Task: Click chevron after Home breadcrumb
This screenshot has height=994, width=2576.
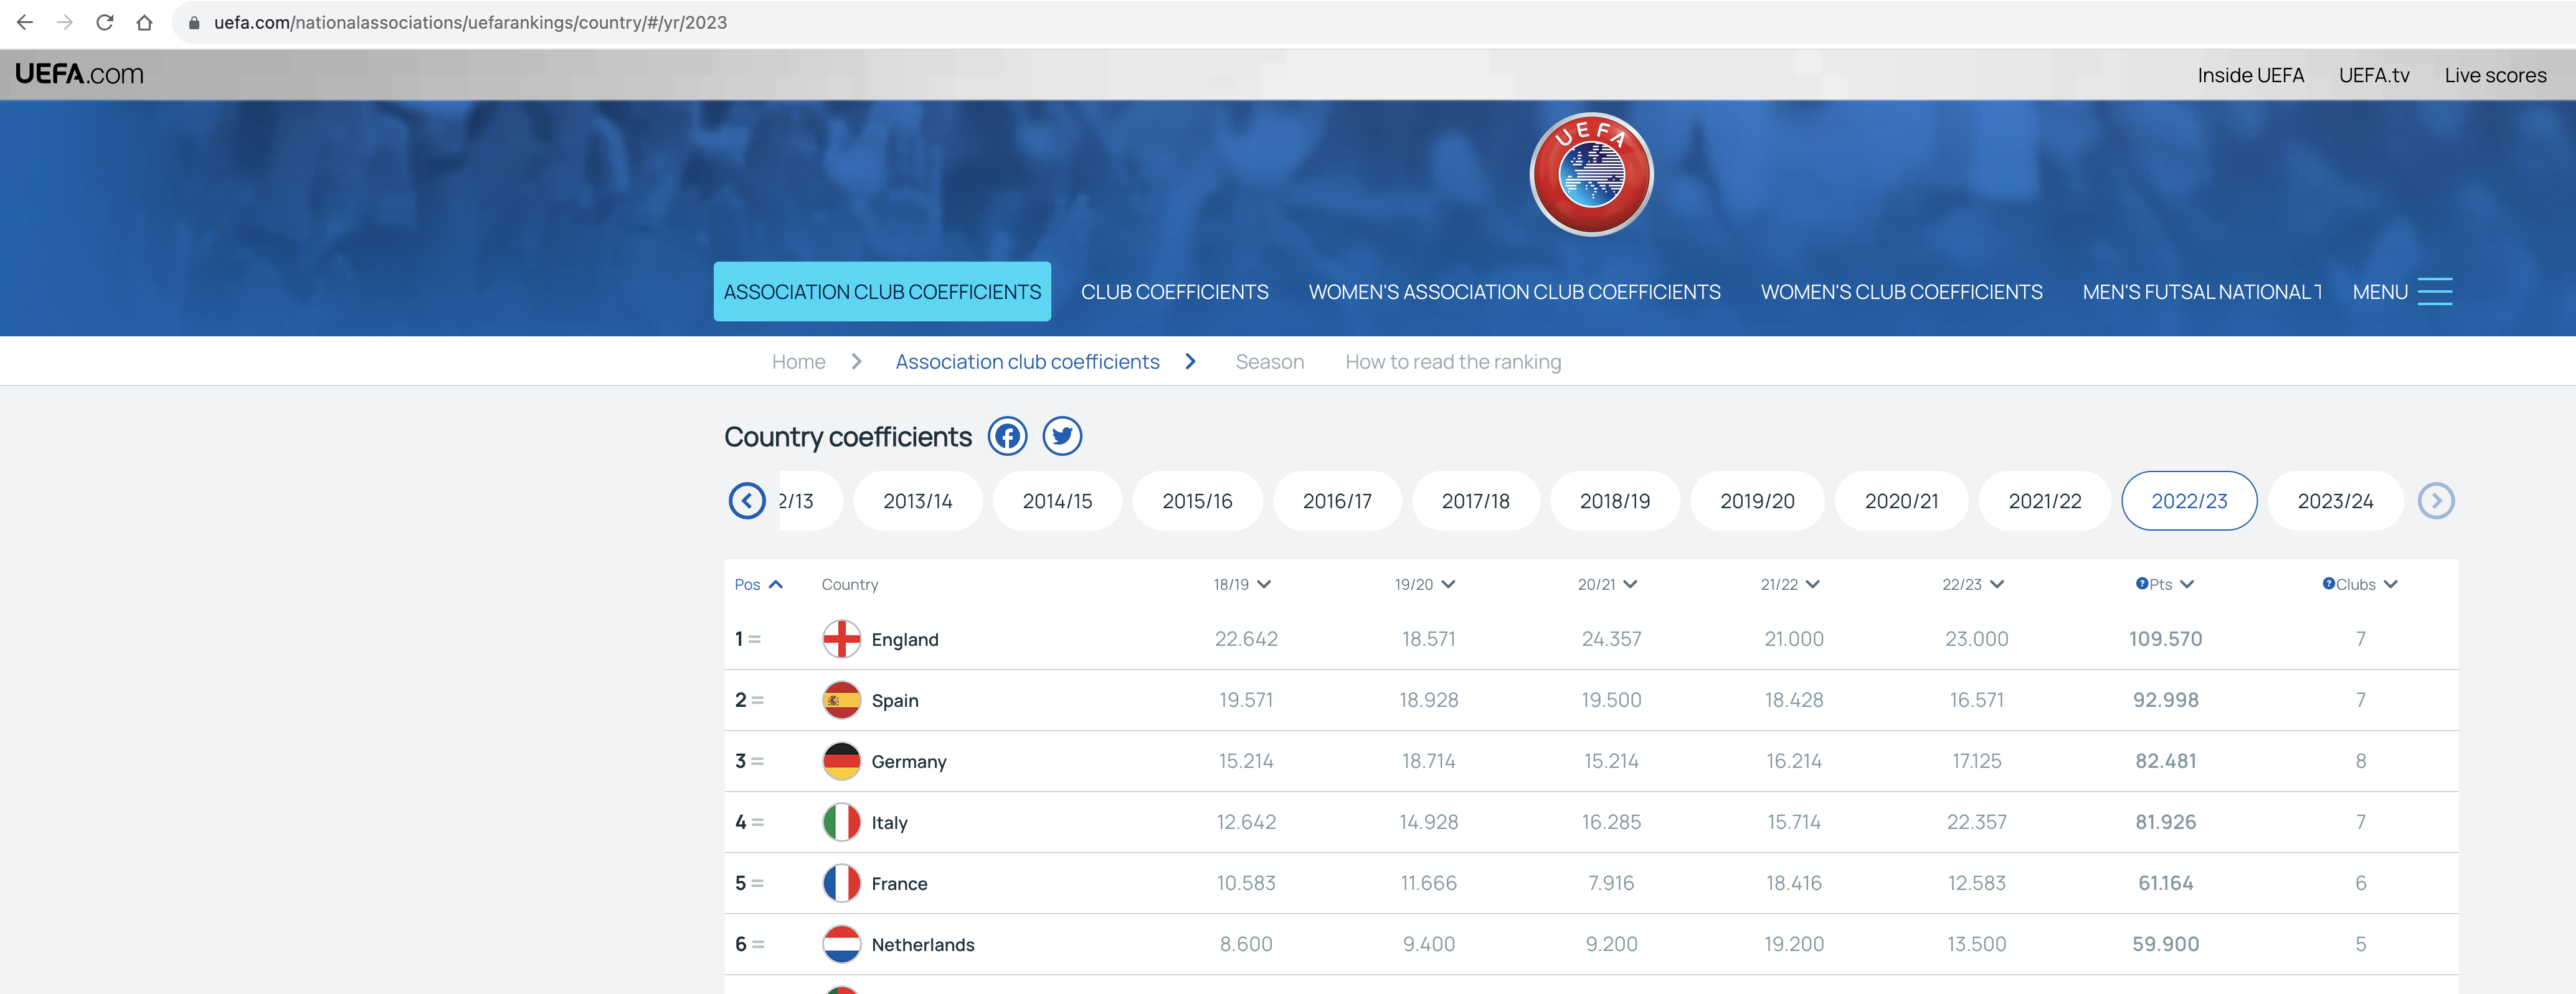Action: point(856,362)
